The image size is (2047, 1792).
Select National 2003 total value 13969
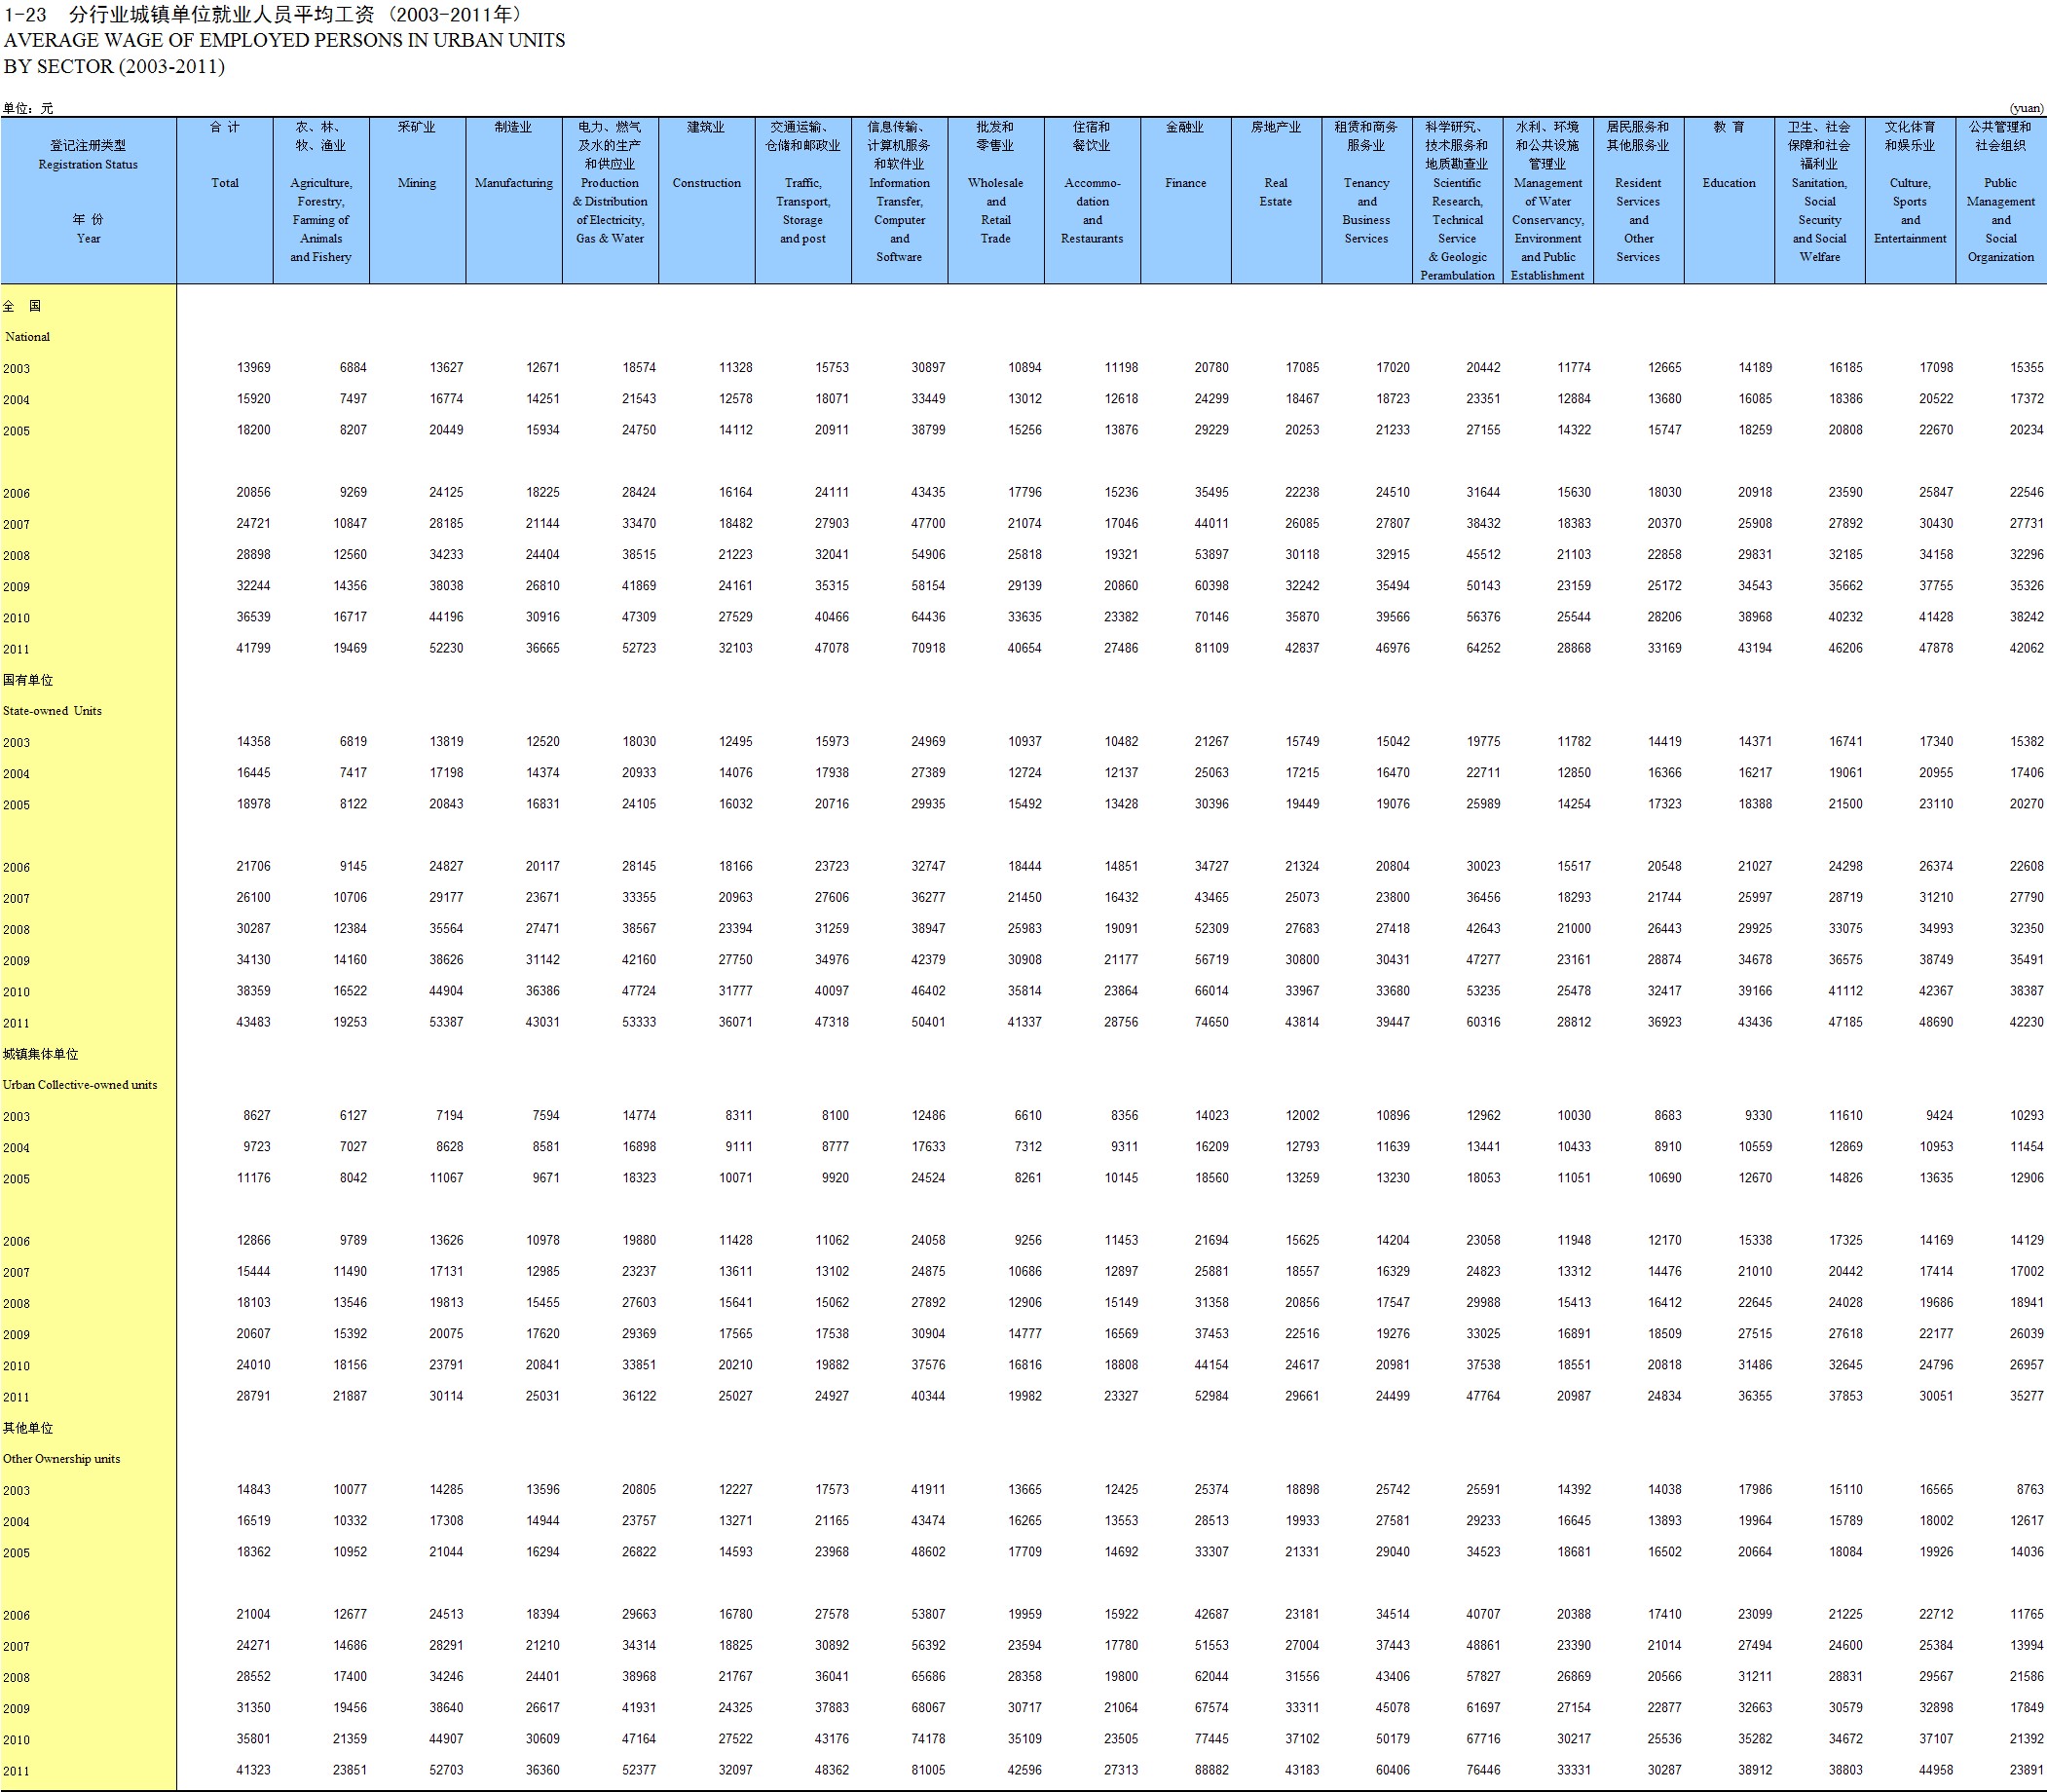pyautogui.click(x=253, y=368)
